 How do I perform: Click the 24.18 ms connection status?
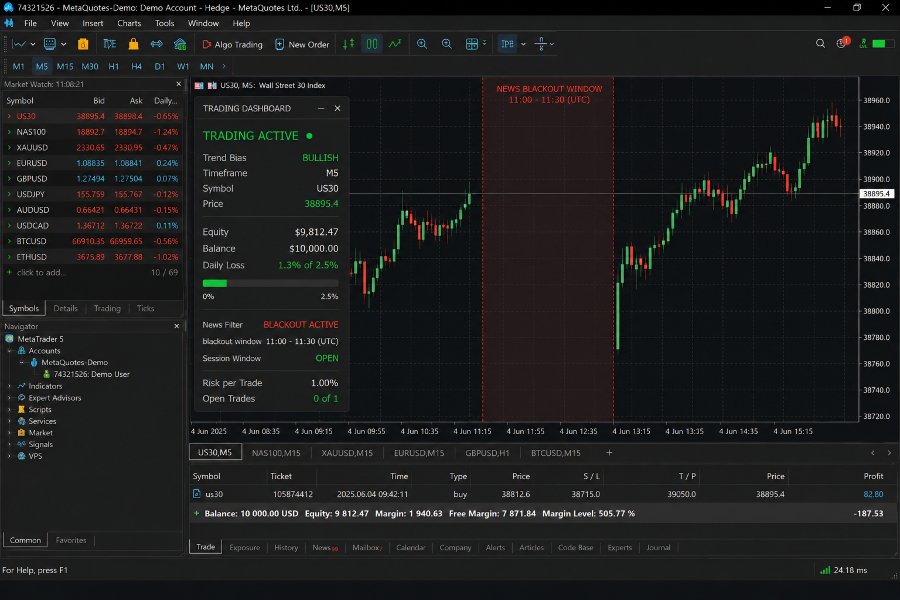(844, 570)
